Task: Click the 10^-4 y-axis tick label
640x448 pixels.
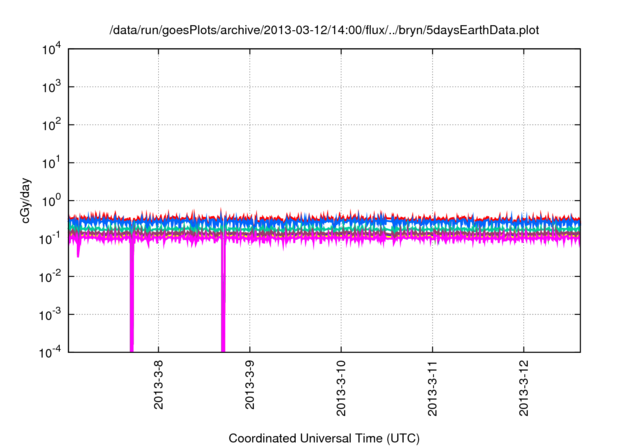Action: tap(50, 353)
